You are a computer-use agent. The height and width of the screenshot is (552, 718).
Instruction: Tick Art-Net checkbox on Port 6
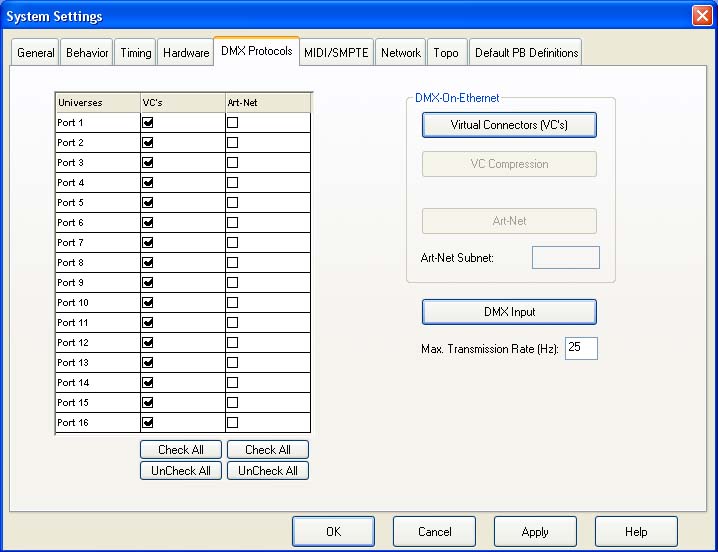point(232,222)
